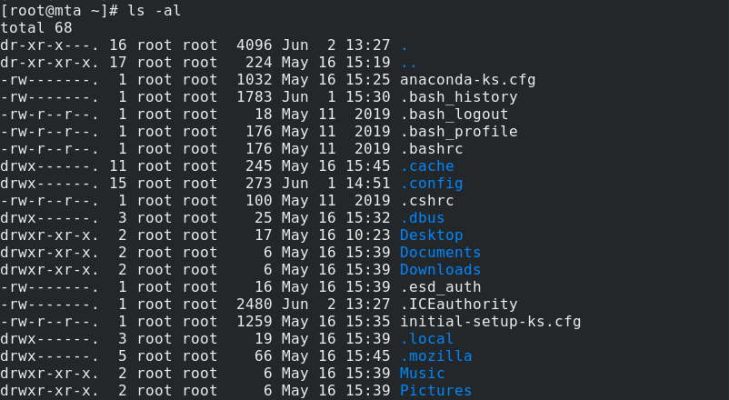Click the anaconda-ks.cfg filename
This screenshot has width=729, height=400.
pos(468,80)
